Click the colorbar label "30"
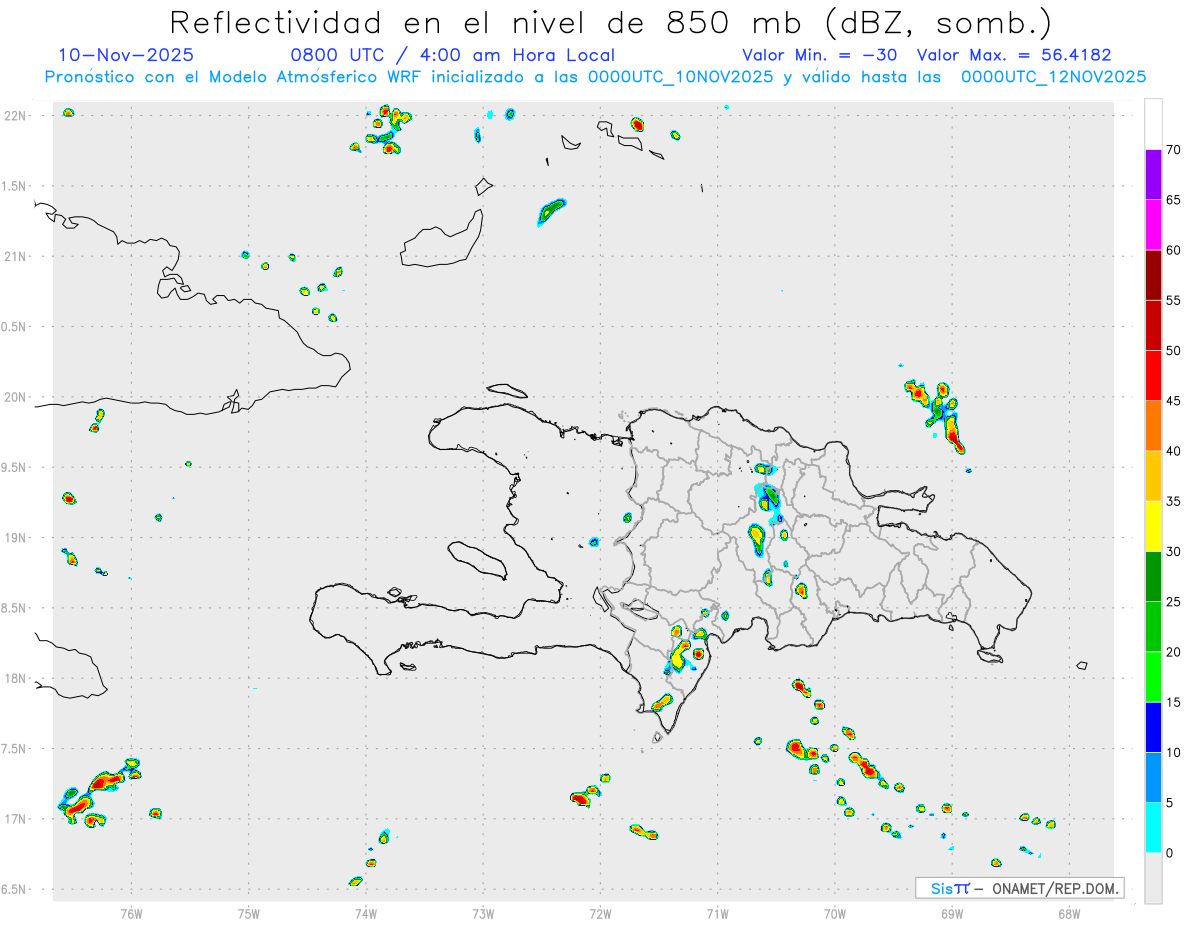 (1174, 551)
